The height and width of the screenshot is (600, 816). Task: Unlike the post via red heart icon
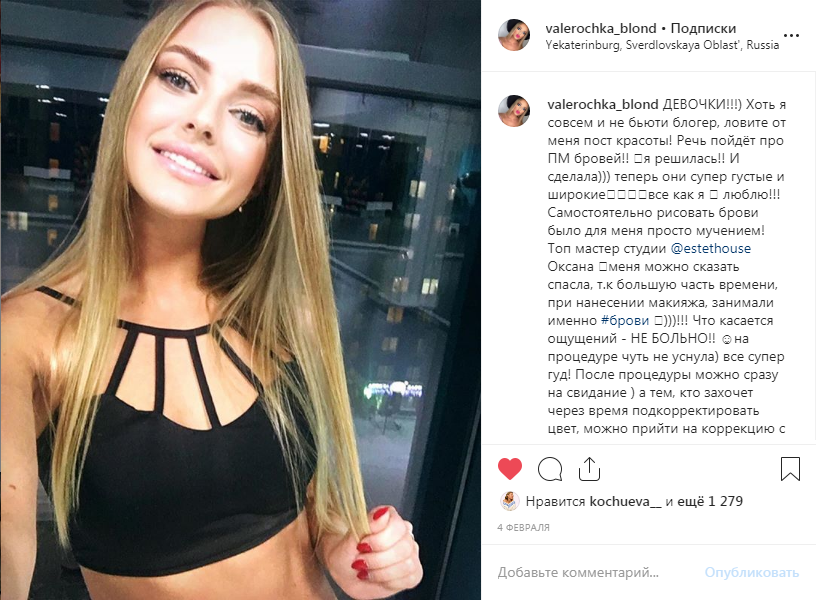tap(509, 469)
